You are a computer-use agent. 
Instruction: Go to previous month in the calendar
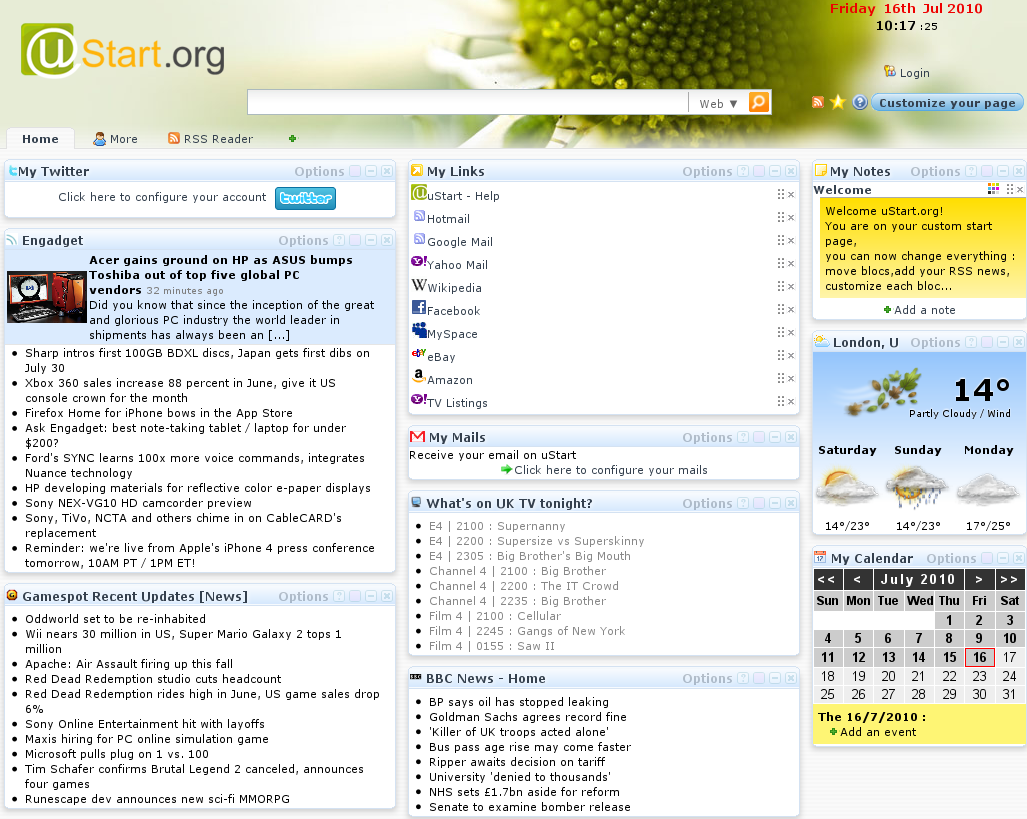(857, 579)
